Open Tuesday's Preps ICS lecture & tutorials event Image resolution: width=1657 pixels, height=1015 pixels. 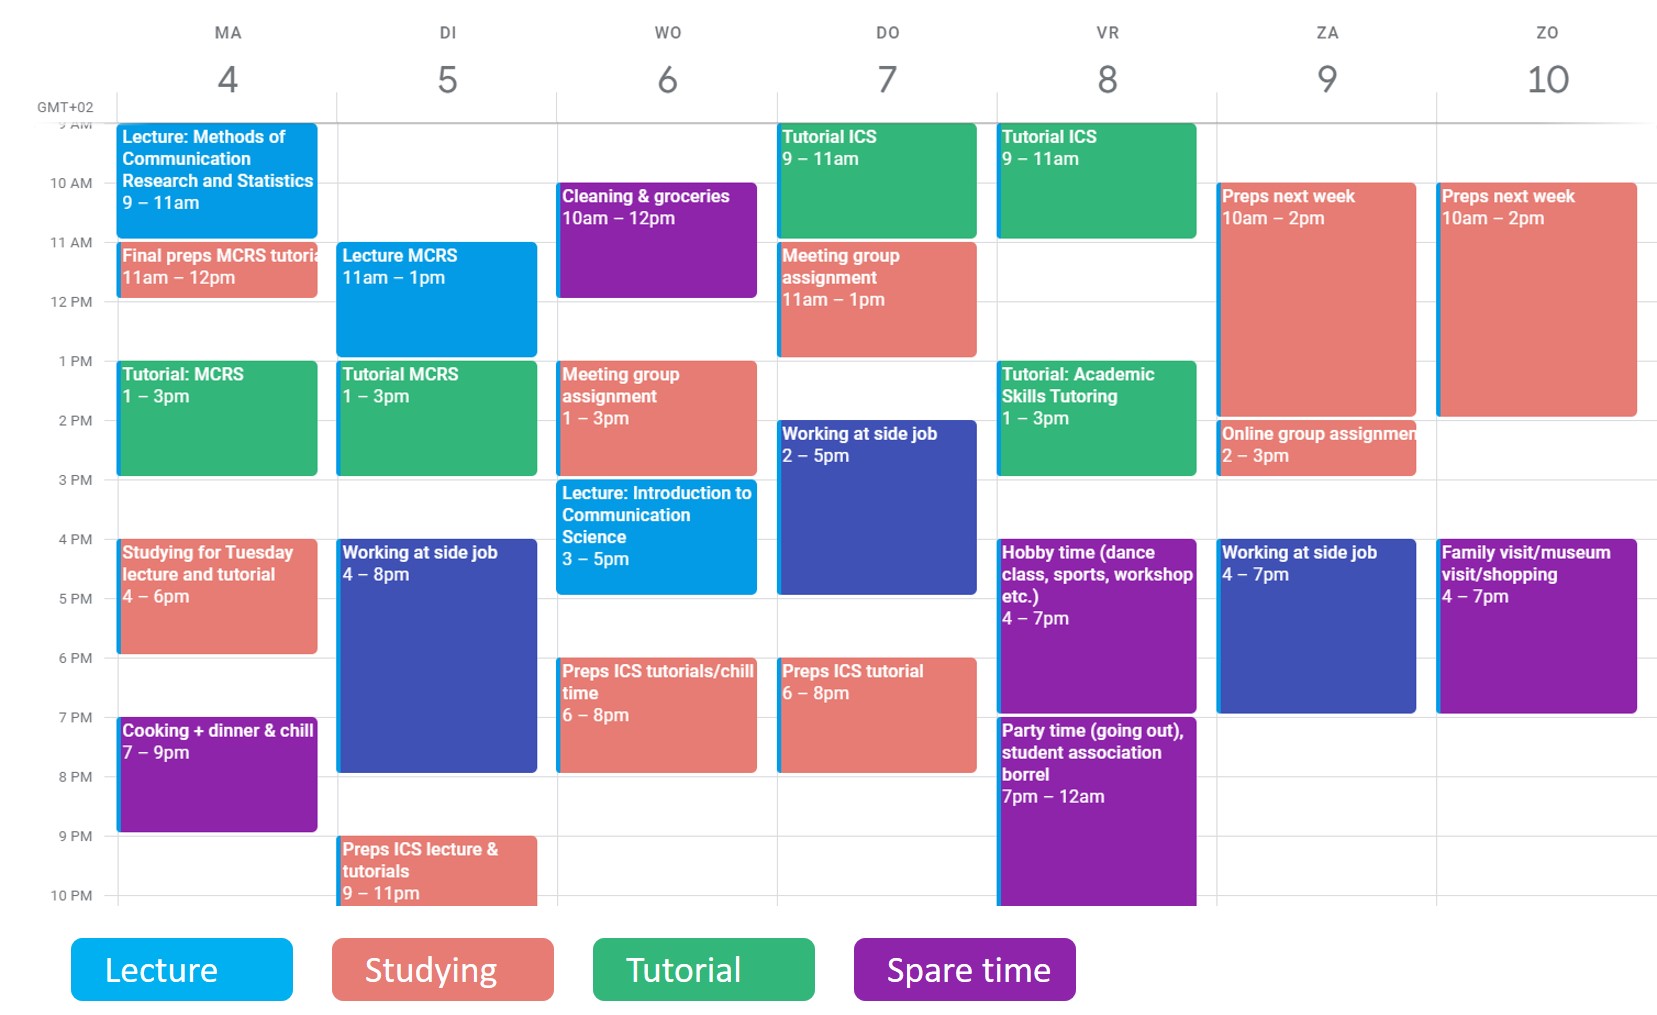pos(437,870)
